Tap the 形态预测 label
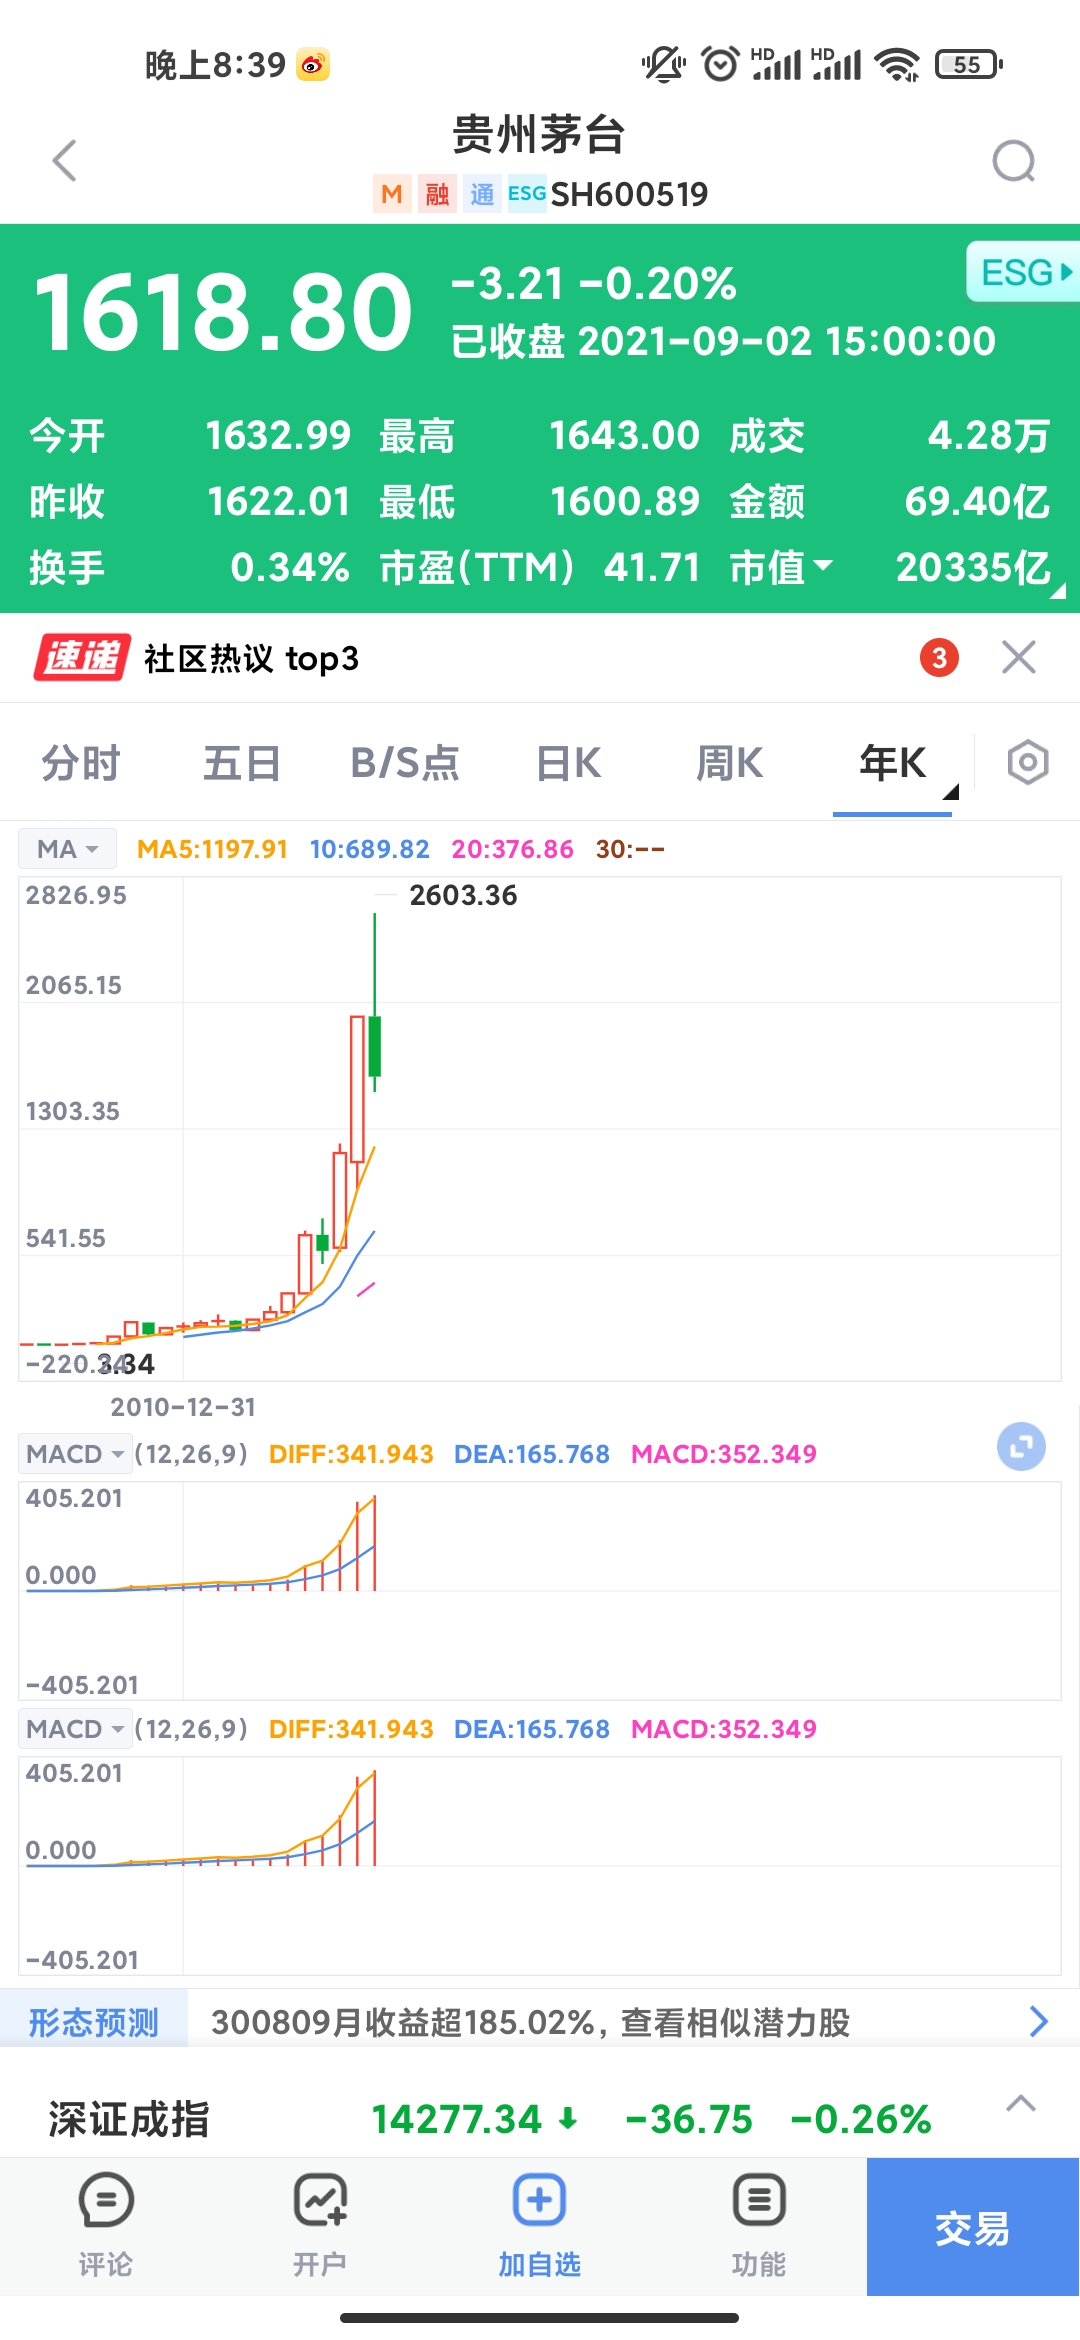 pyautogui.click(x=93, y=2022)
